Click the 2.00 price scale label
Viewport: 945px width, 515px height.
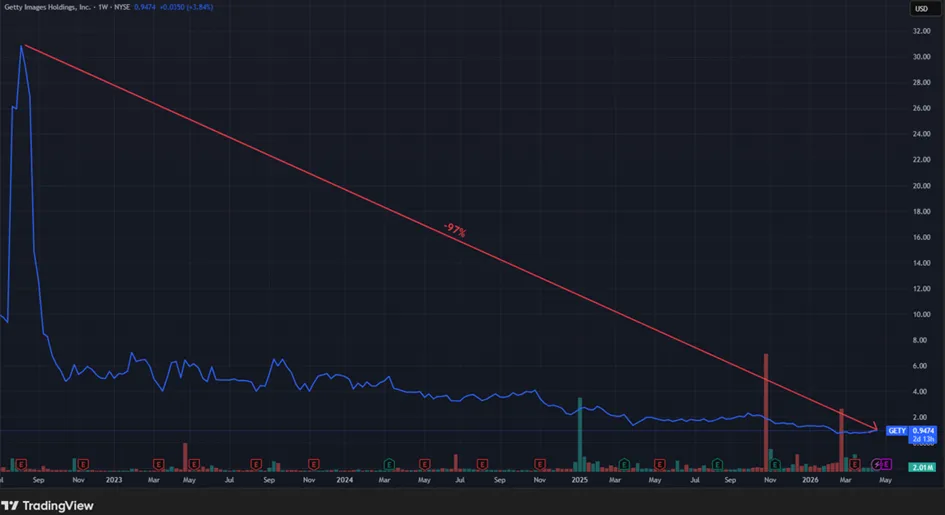(921, 417)
